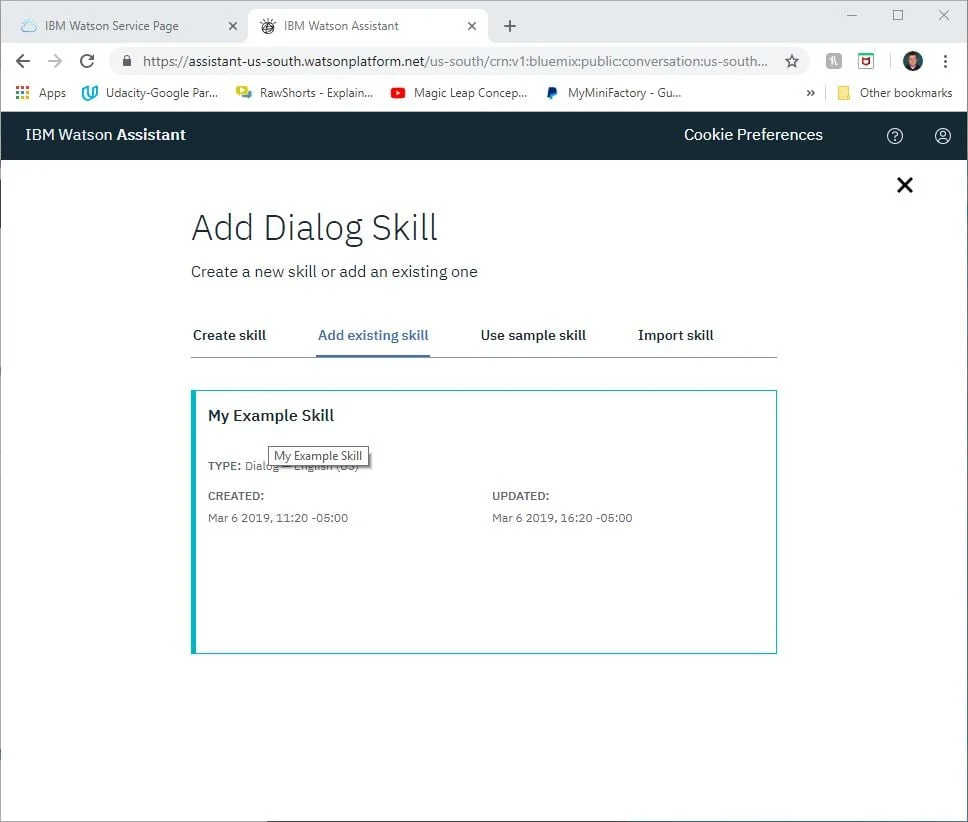Go back to previous page

pyautogui.click(x=23, y=61)
